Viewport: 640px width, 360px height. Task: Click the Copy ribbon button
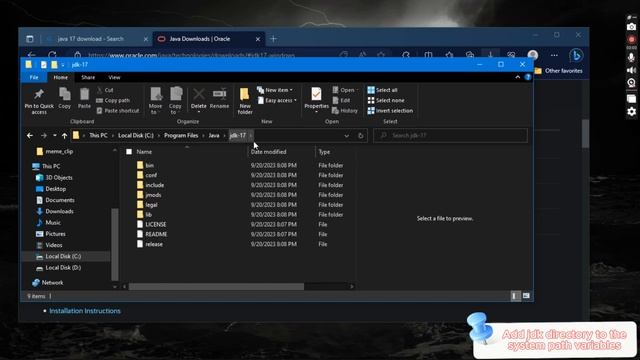[x=64, y=98]
